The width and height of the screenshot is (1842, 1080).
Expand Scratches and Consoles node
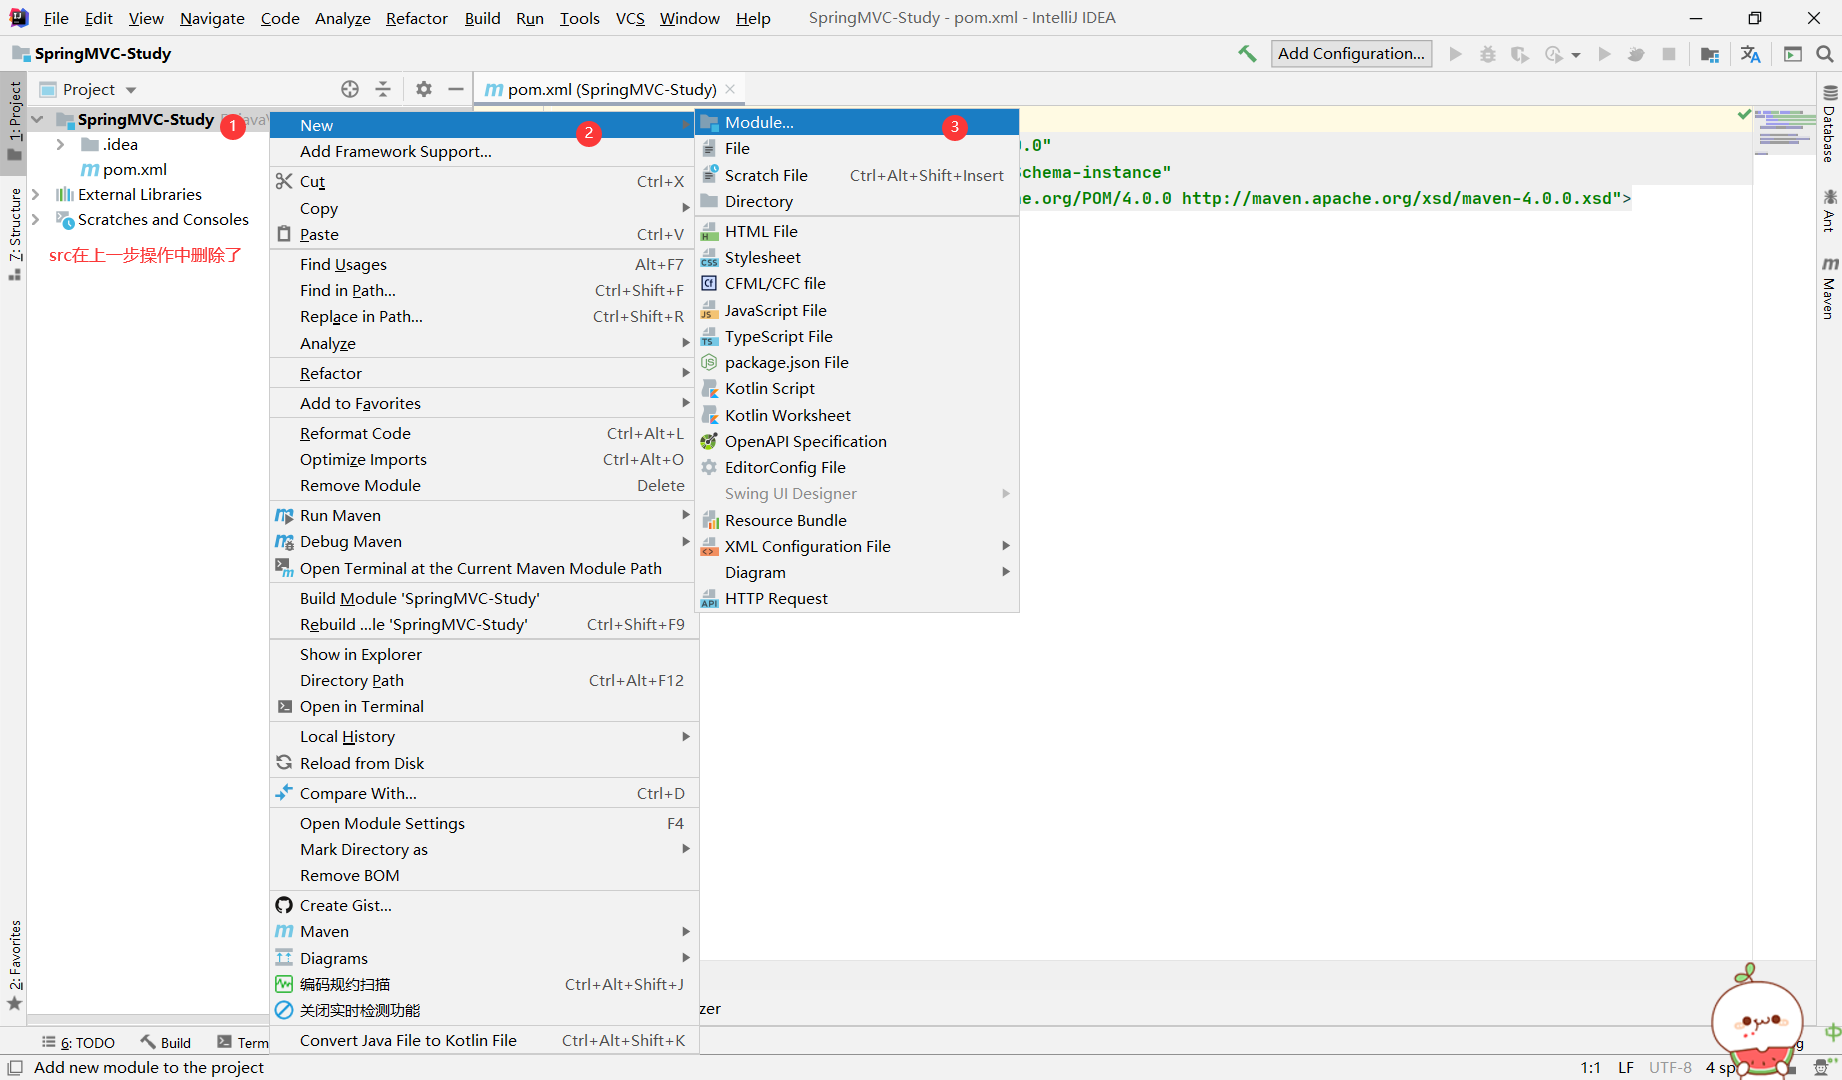36,219
